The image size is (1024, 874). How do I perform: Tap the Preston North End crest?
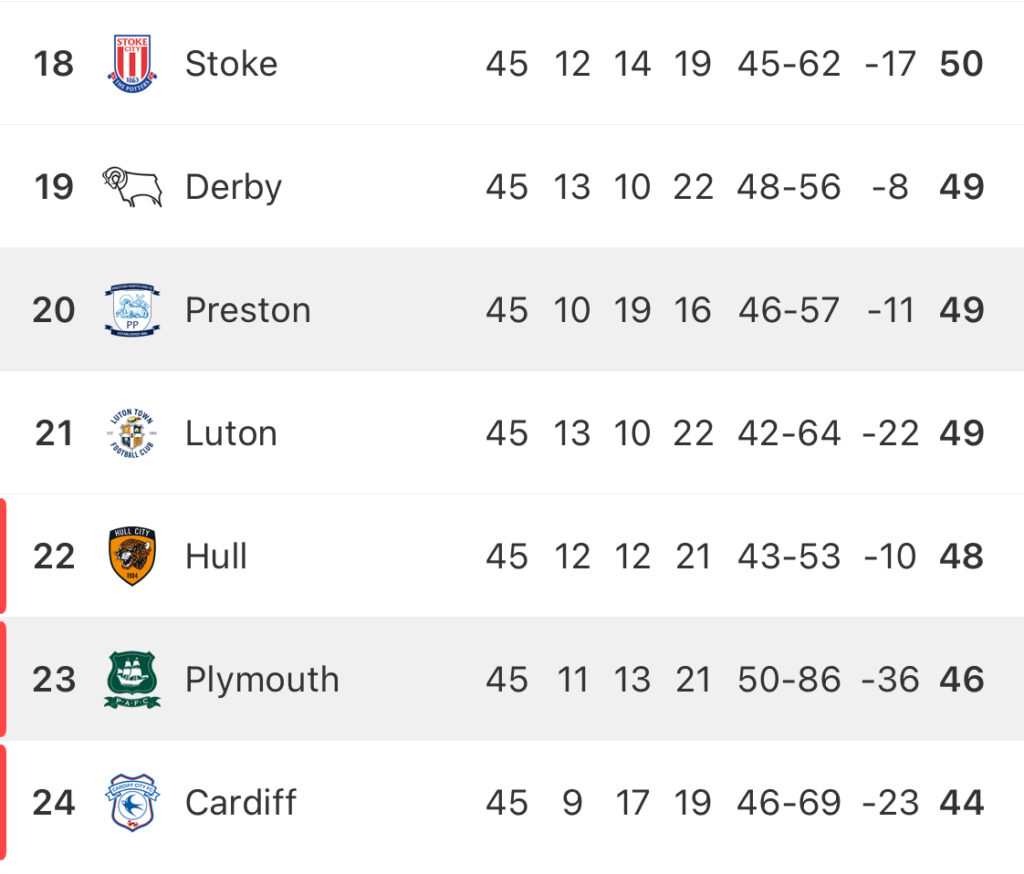pyautogui.click(x=132, y=310)
